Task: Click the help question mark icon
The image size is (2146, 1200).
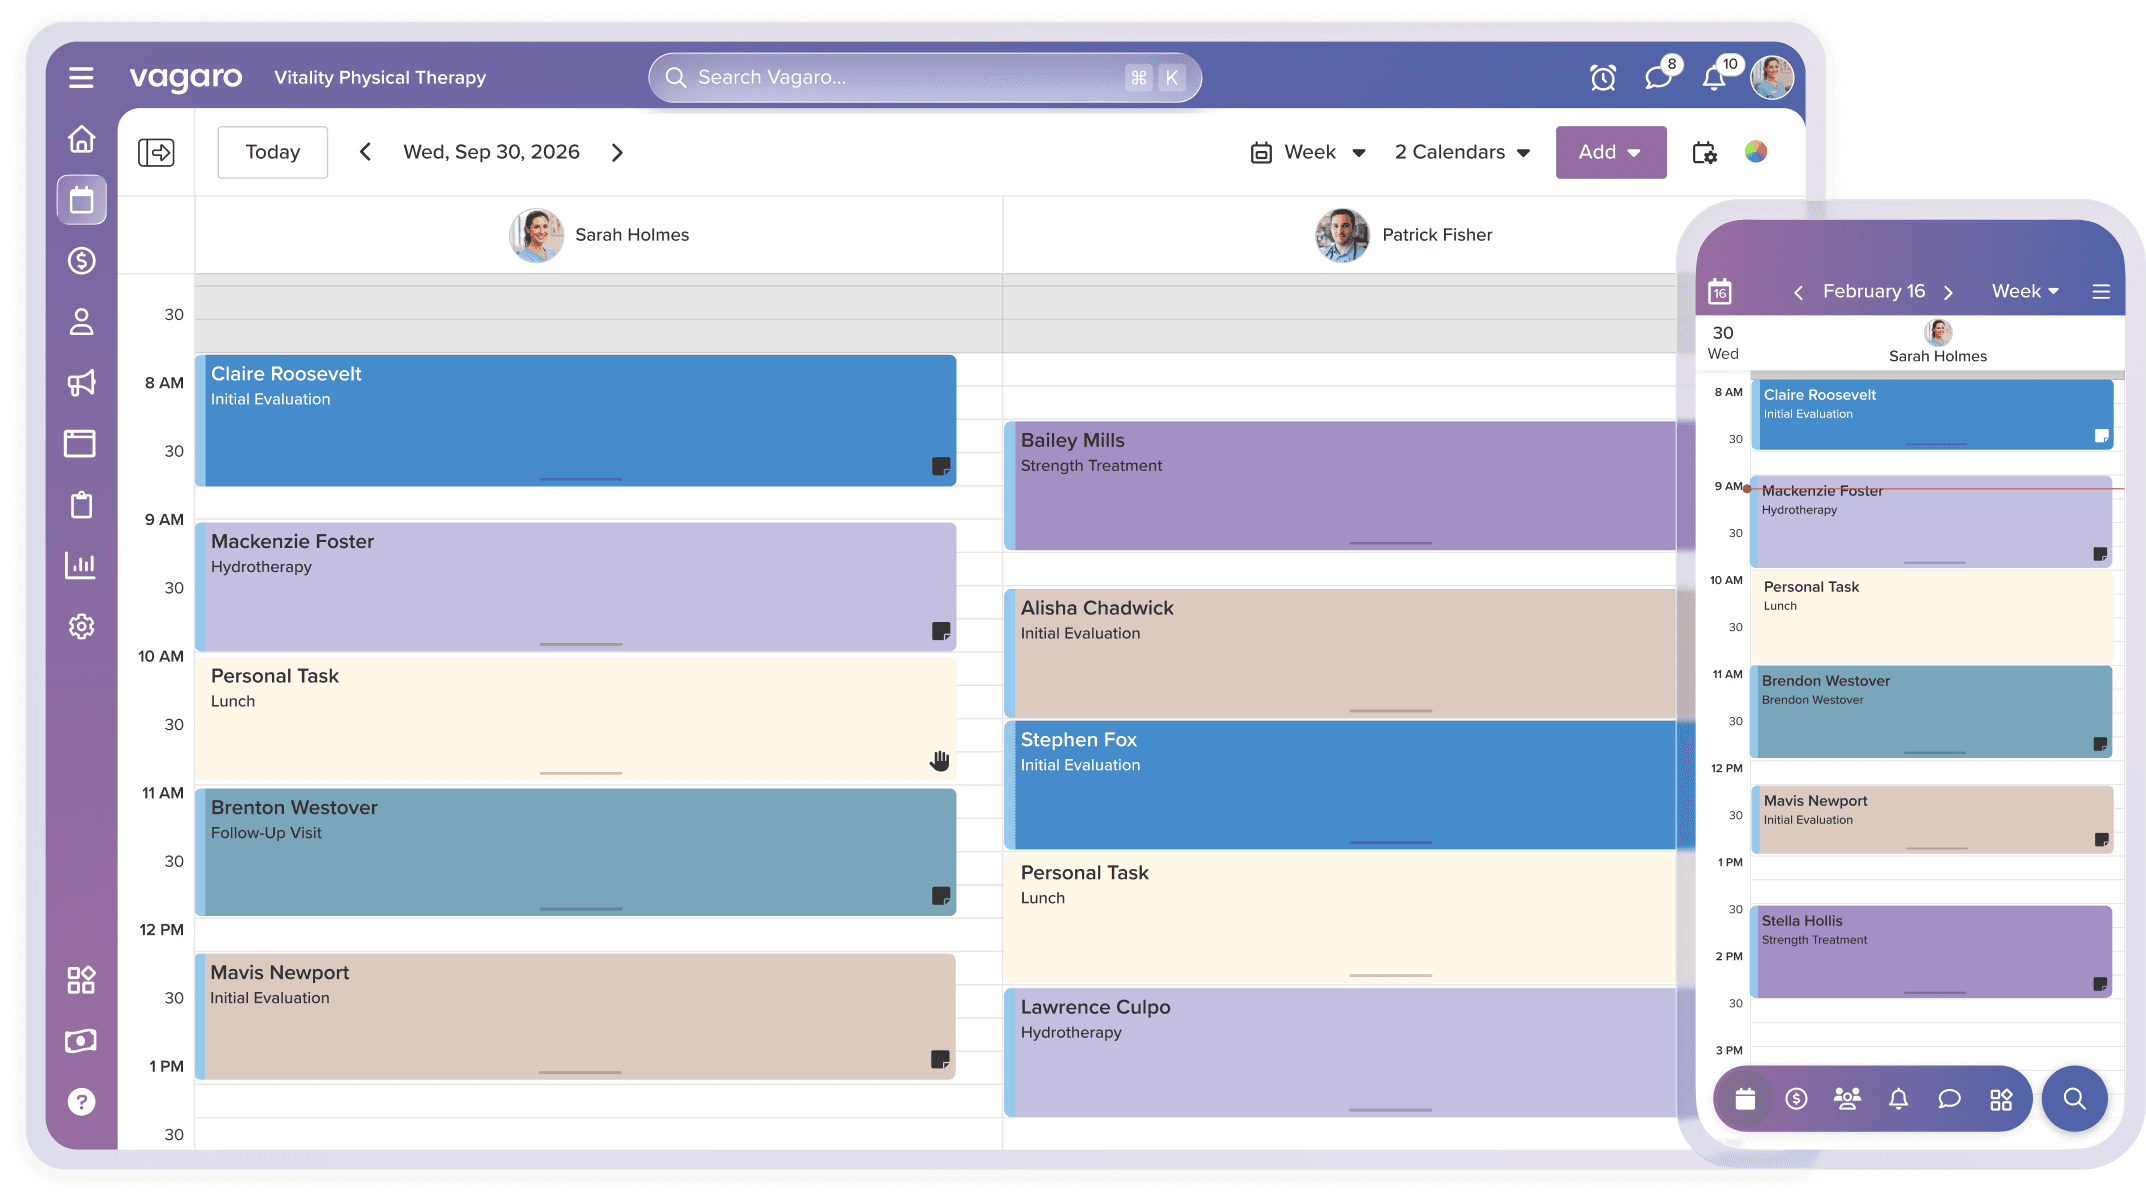Action: pos(81,1102)
